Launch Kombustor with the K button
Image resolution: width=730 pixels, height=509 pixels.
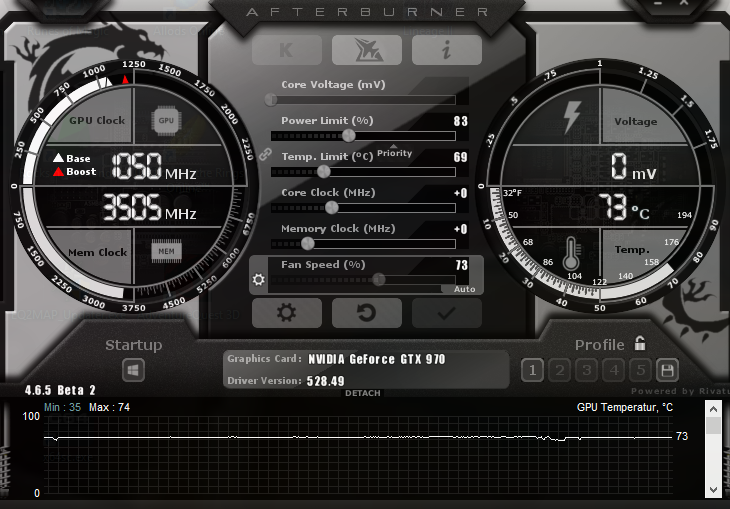click(286, 50)
